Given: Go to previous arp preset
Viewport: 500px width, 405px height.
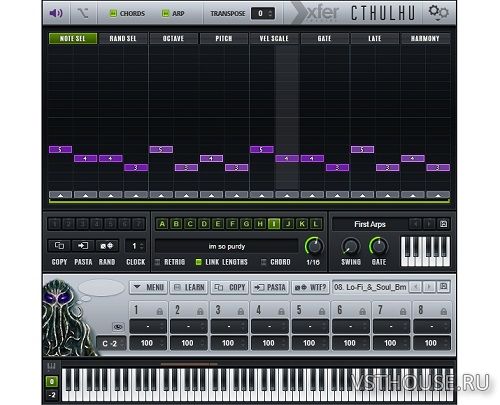Looking at the screenshot, I should pos(415,224).
